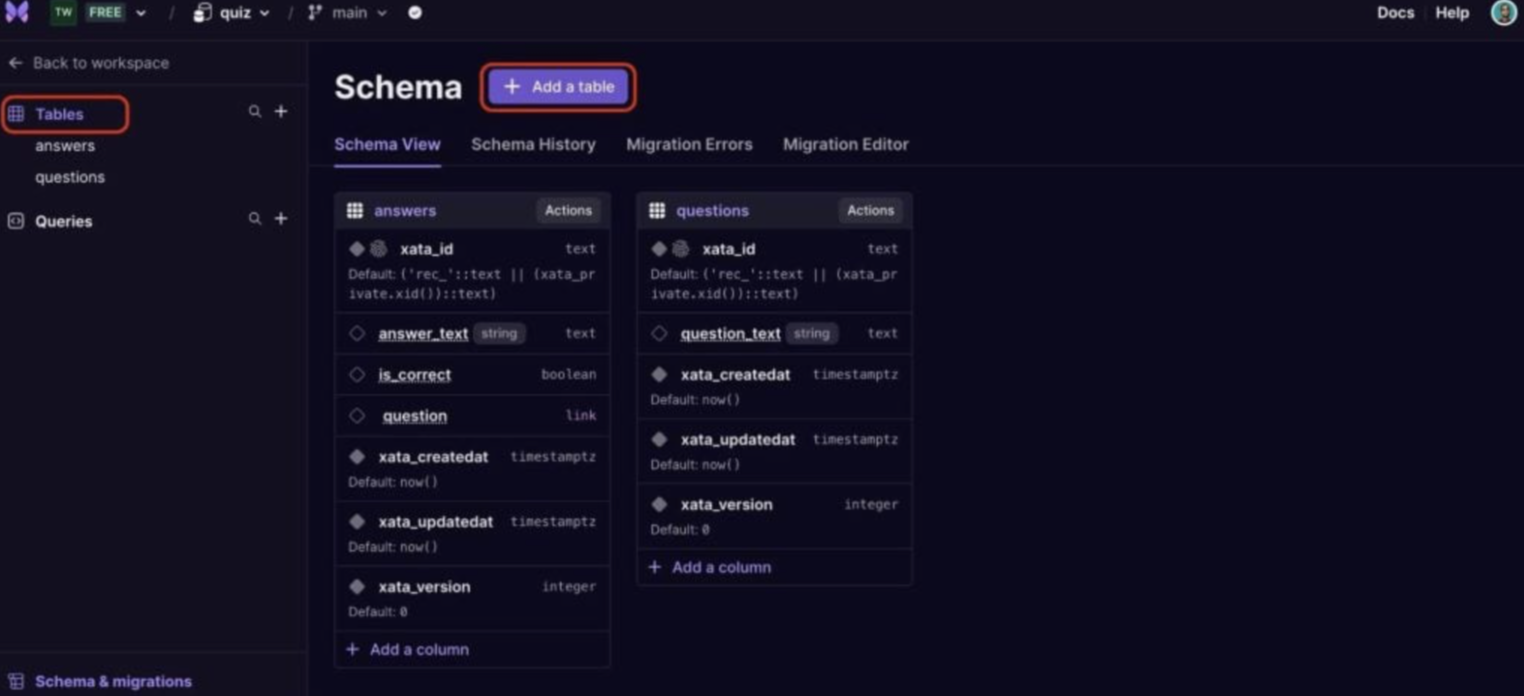Open Actions menu for questions table
Image resolution: width=1524 pixels, height=696 pixels.
pos(870,211)
